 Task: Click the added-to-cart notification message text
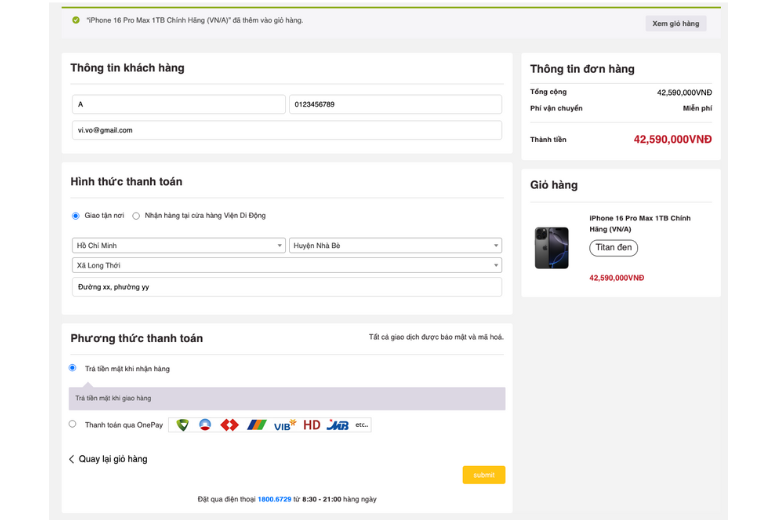tap(195, 20)
